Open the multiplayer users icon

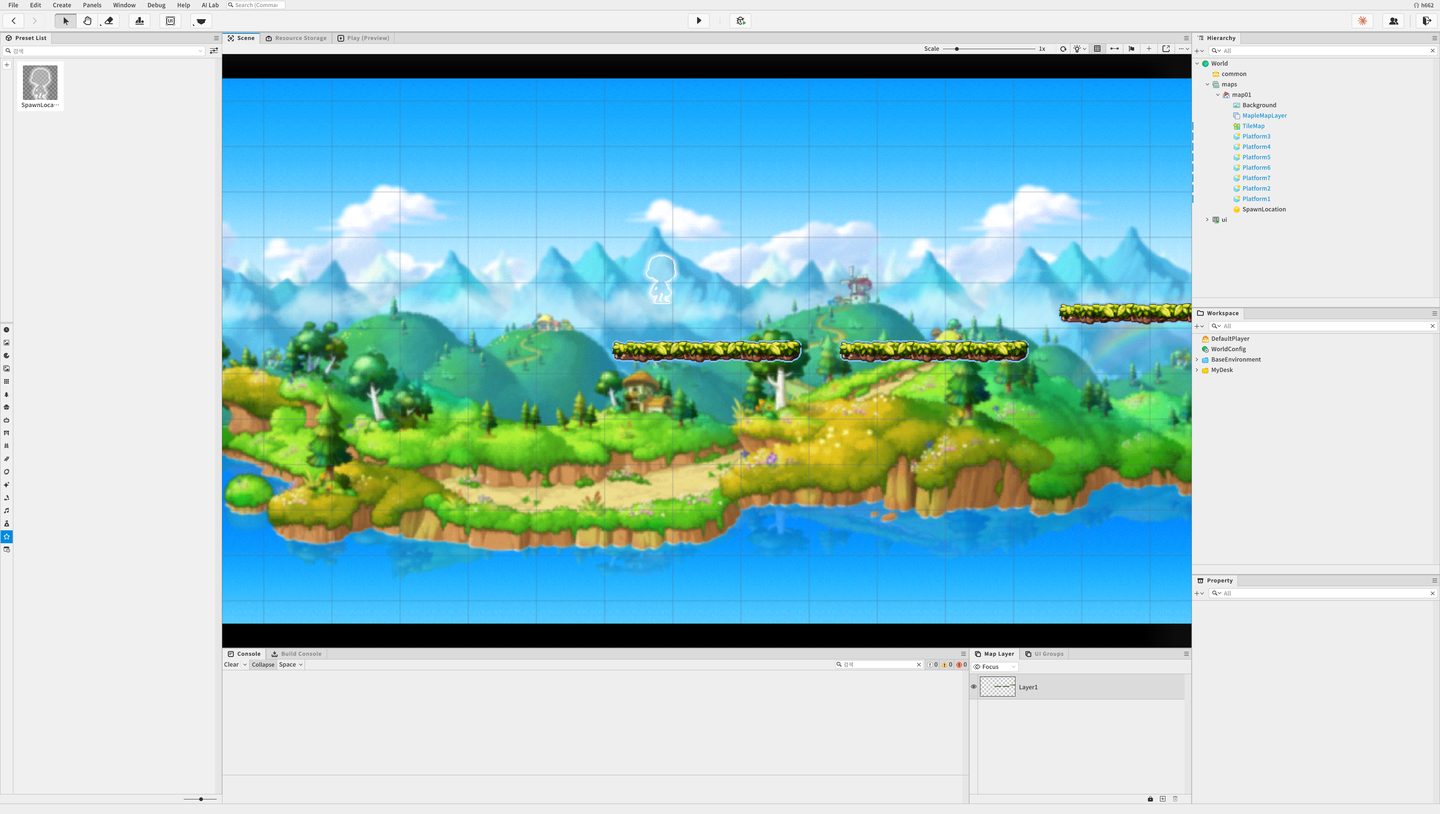1393,21
